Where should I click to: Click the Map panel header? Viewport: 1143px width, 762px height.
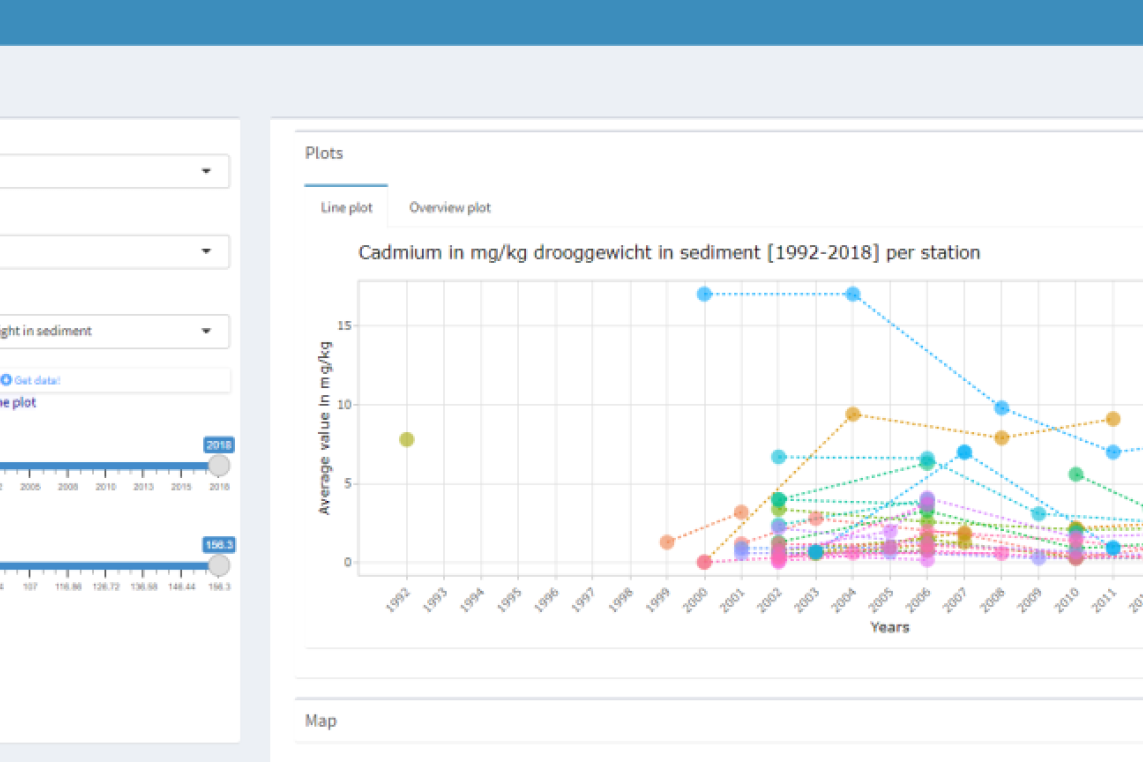(321, 720)
